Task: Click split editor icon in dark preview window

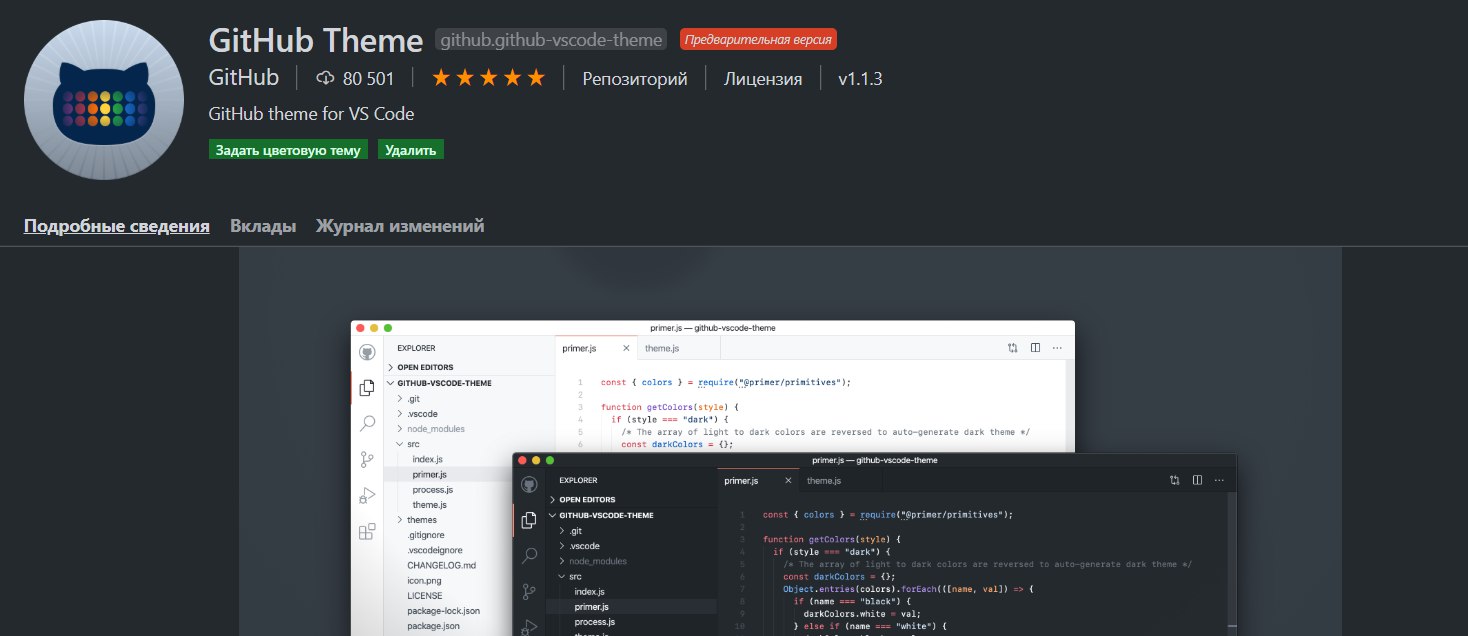Action: 1197,480
